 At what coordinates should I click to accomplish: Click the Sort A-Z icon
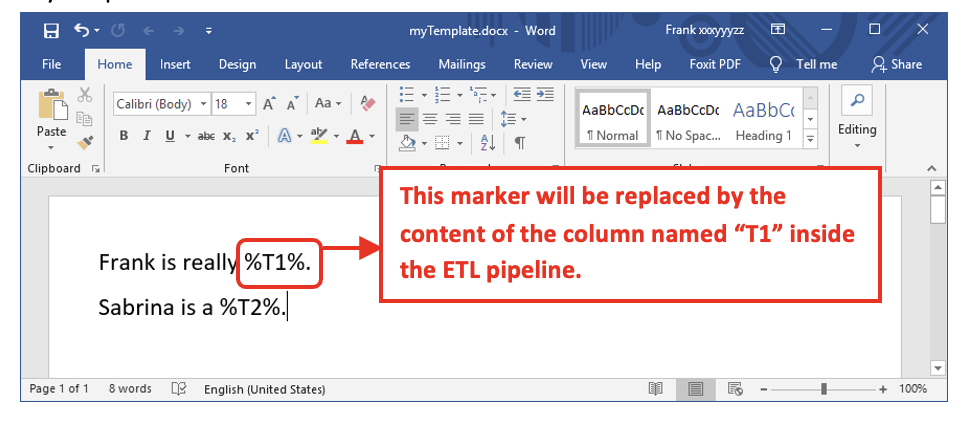click(x=487, y=142)
